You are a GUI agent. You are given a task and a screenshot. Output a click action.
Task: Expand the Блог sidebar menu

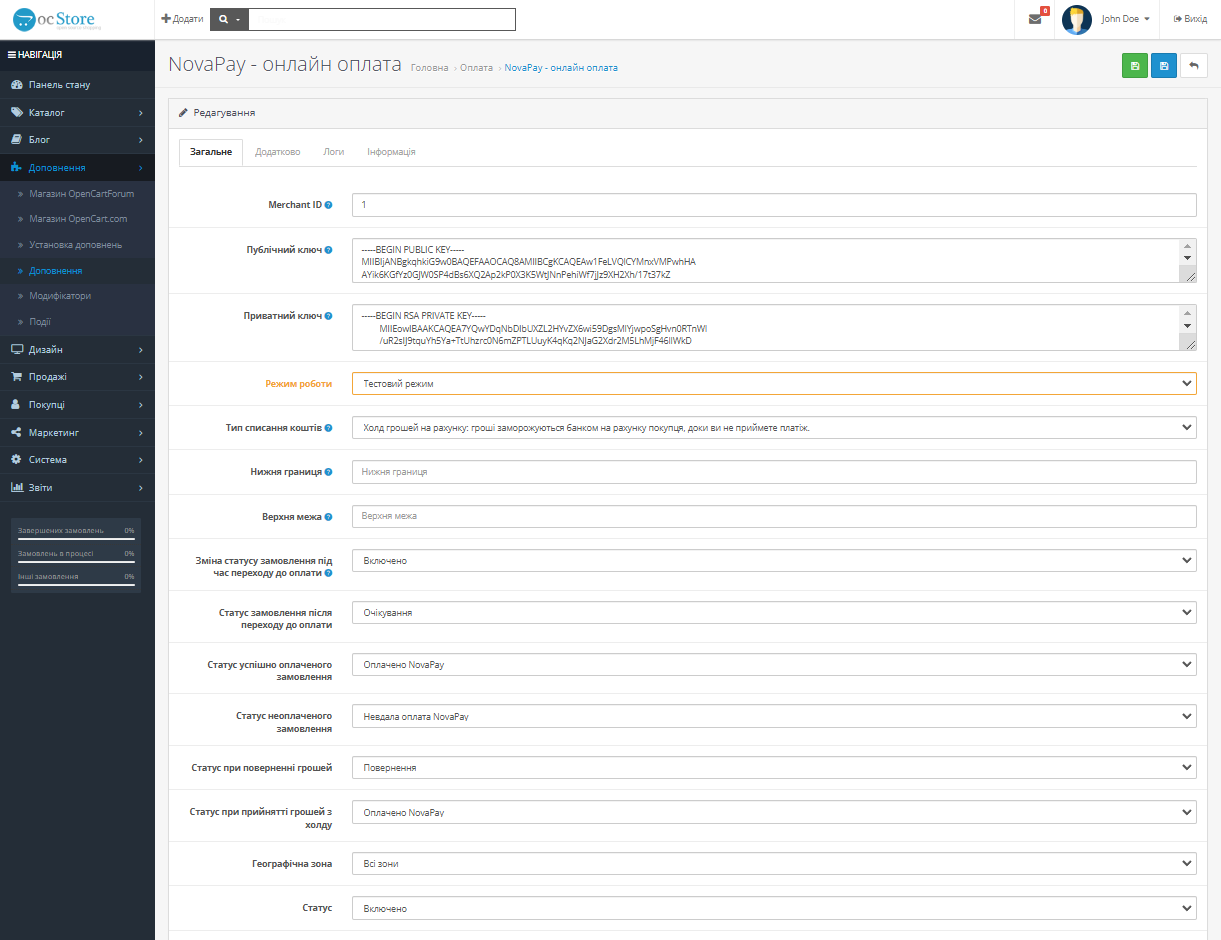tap(77, 140)
